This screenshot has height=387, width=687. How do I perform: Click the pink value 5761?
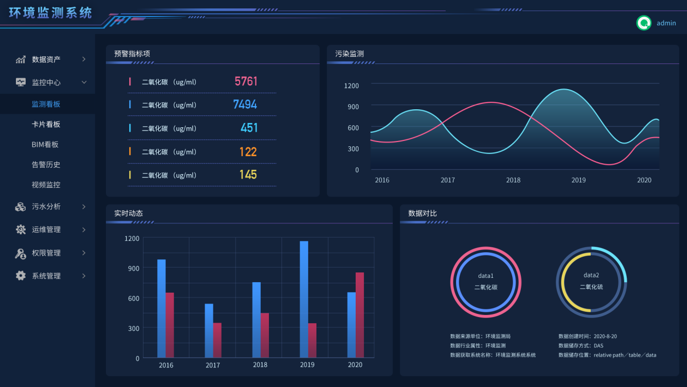[246, 81]
